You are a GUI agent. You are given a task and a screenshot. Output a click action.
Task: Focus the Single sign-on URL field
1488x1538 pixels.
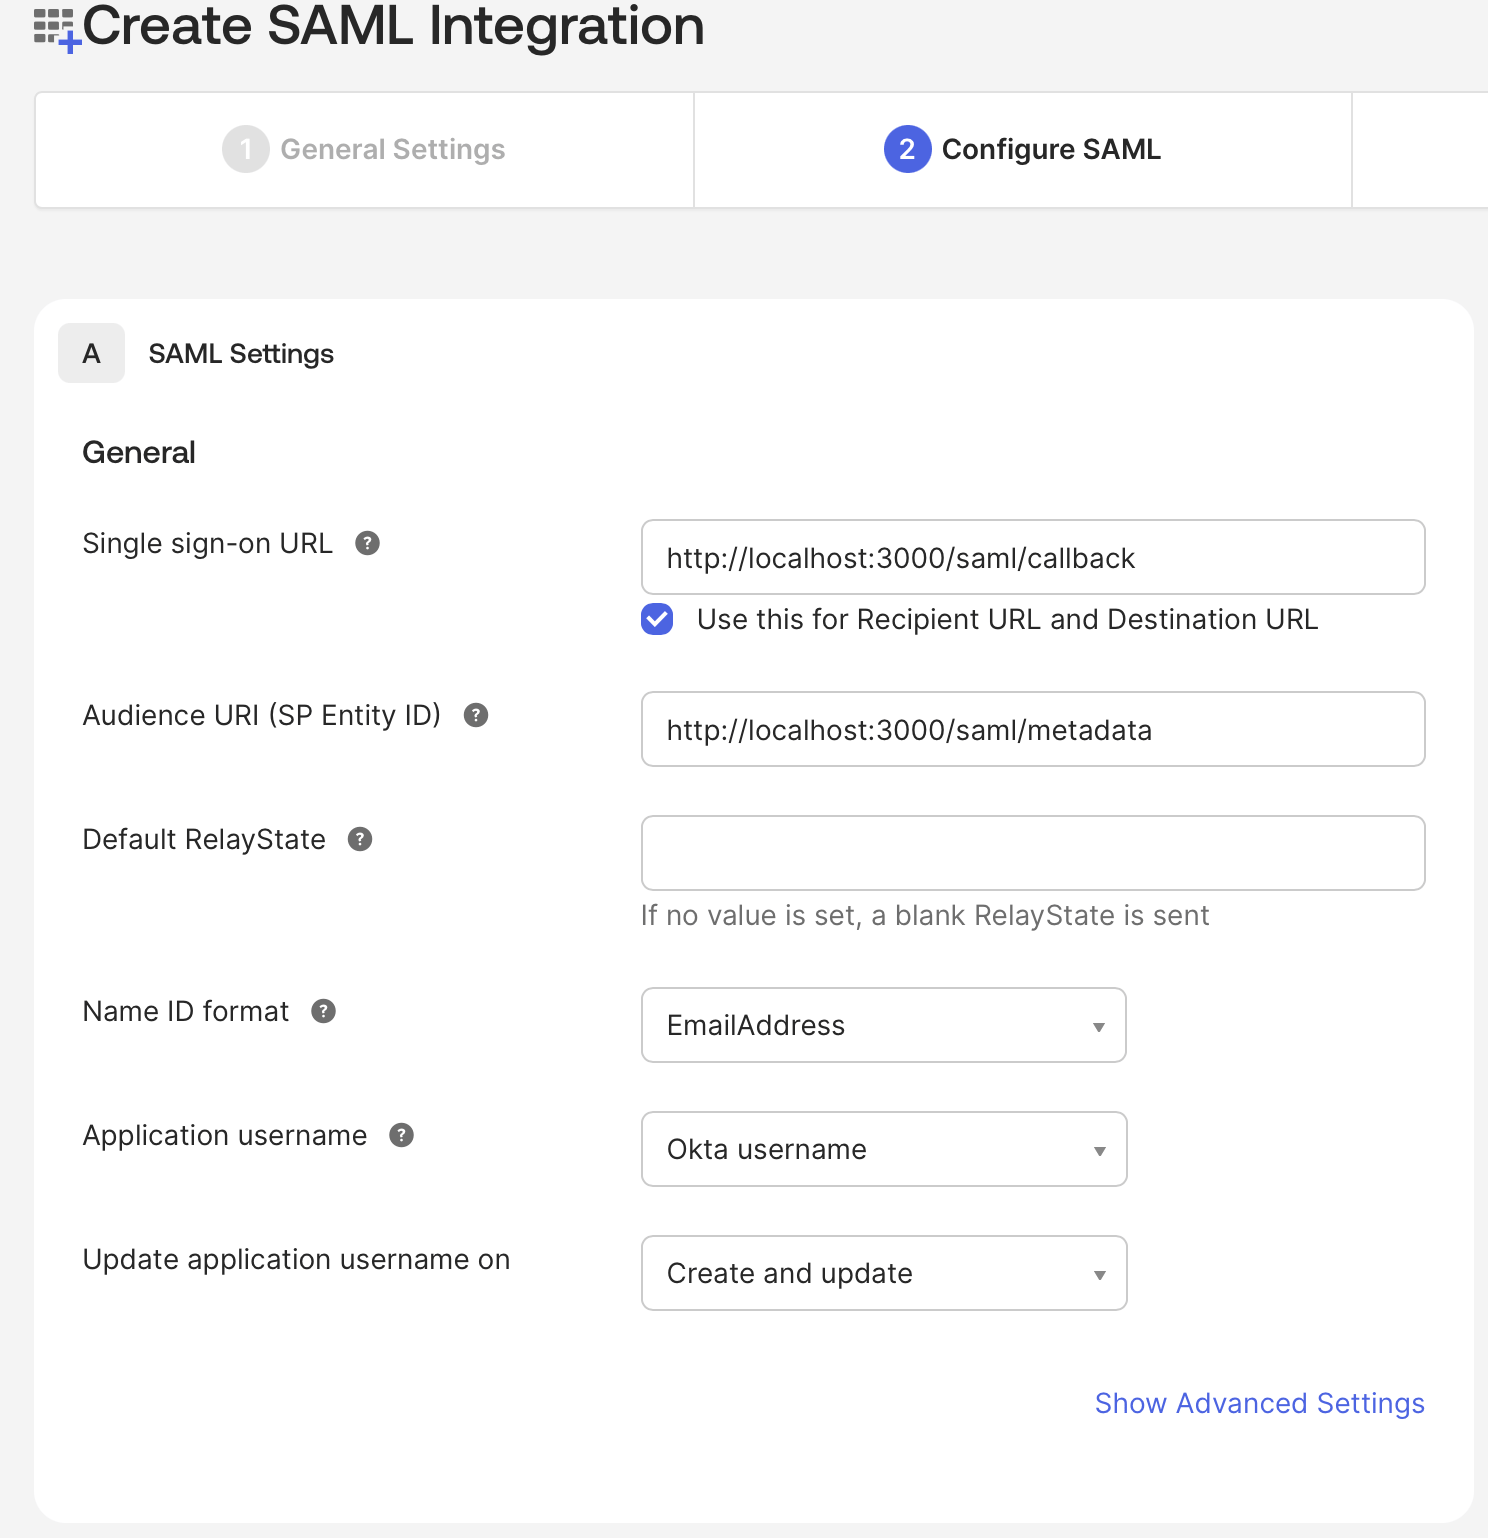coord(1033,557)
